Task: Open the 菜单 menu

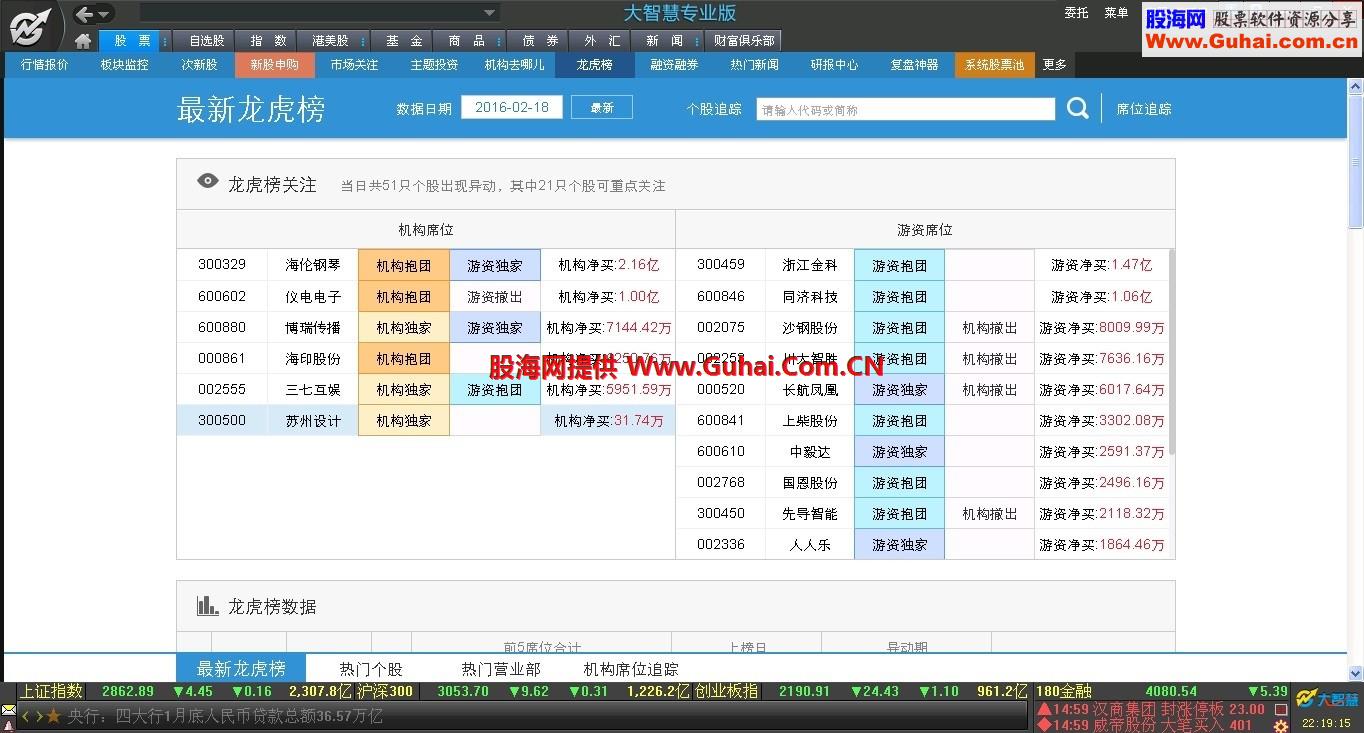Action: [1116, 13]
